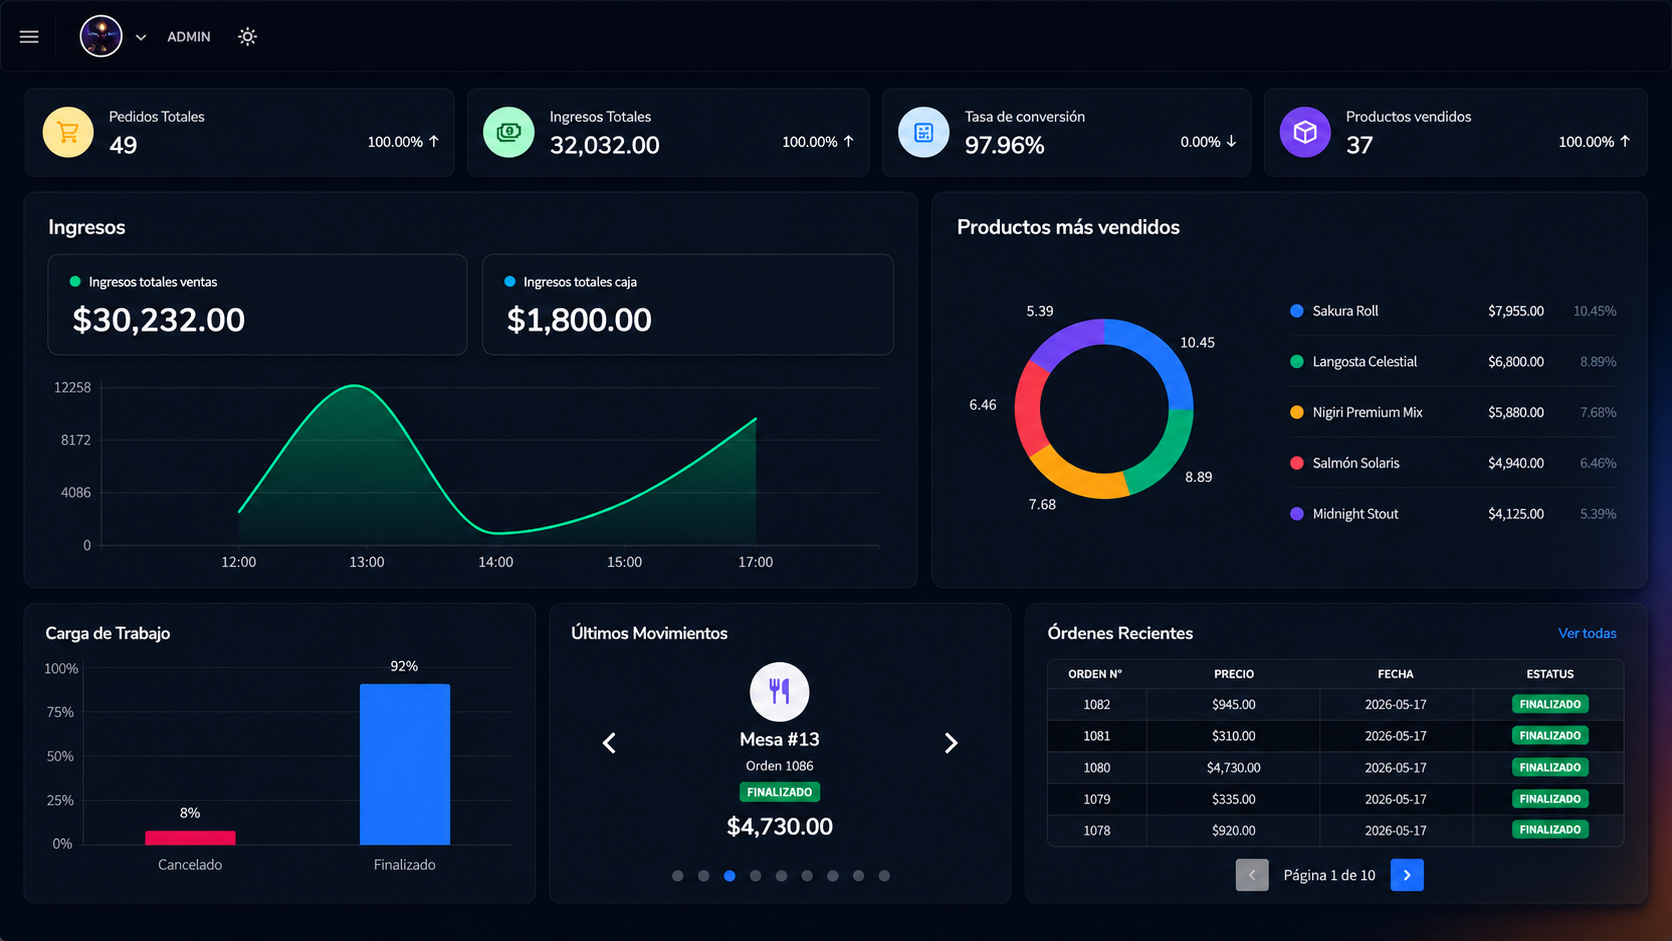Select the Salmón Solaris legend dot
Screen dimensions: 1672x941
click(1297, 463)
